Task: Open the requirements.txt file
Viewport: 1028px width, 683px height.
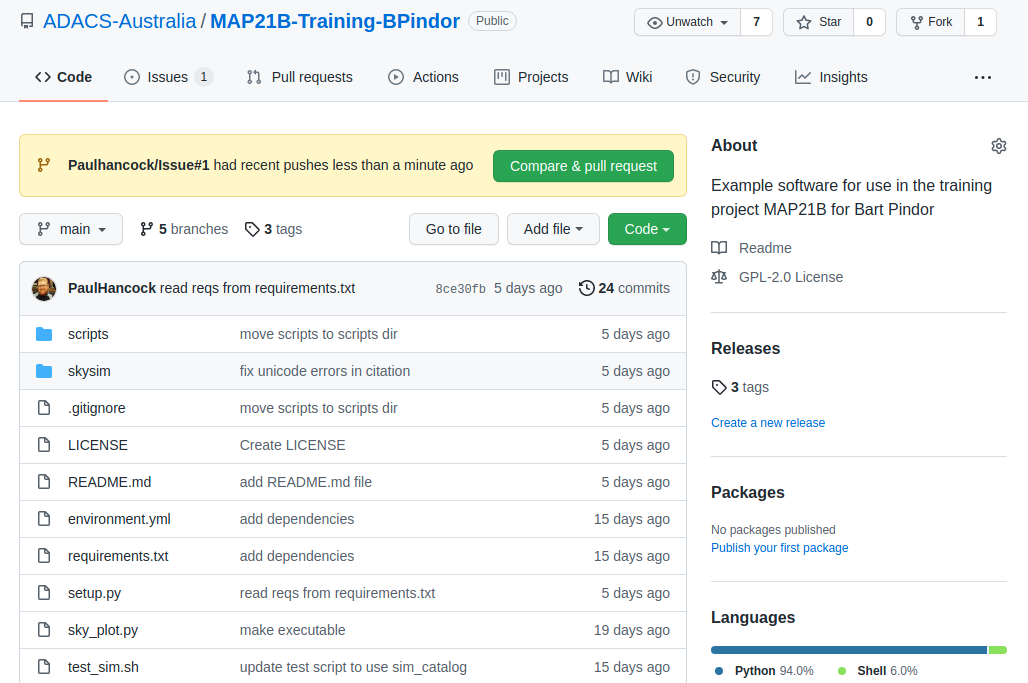Action: point(118,556)
